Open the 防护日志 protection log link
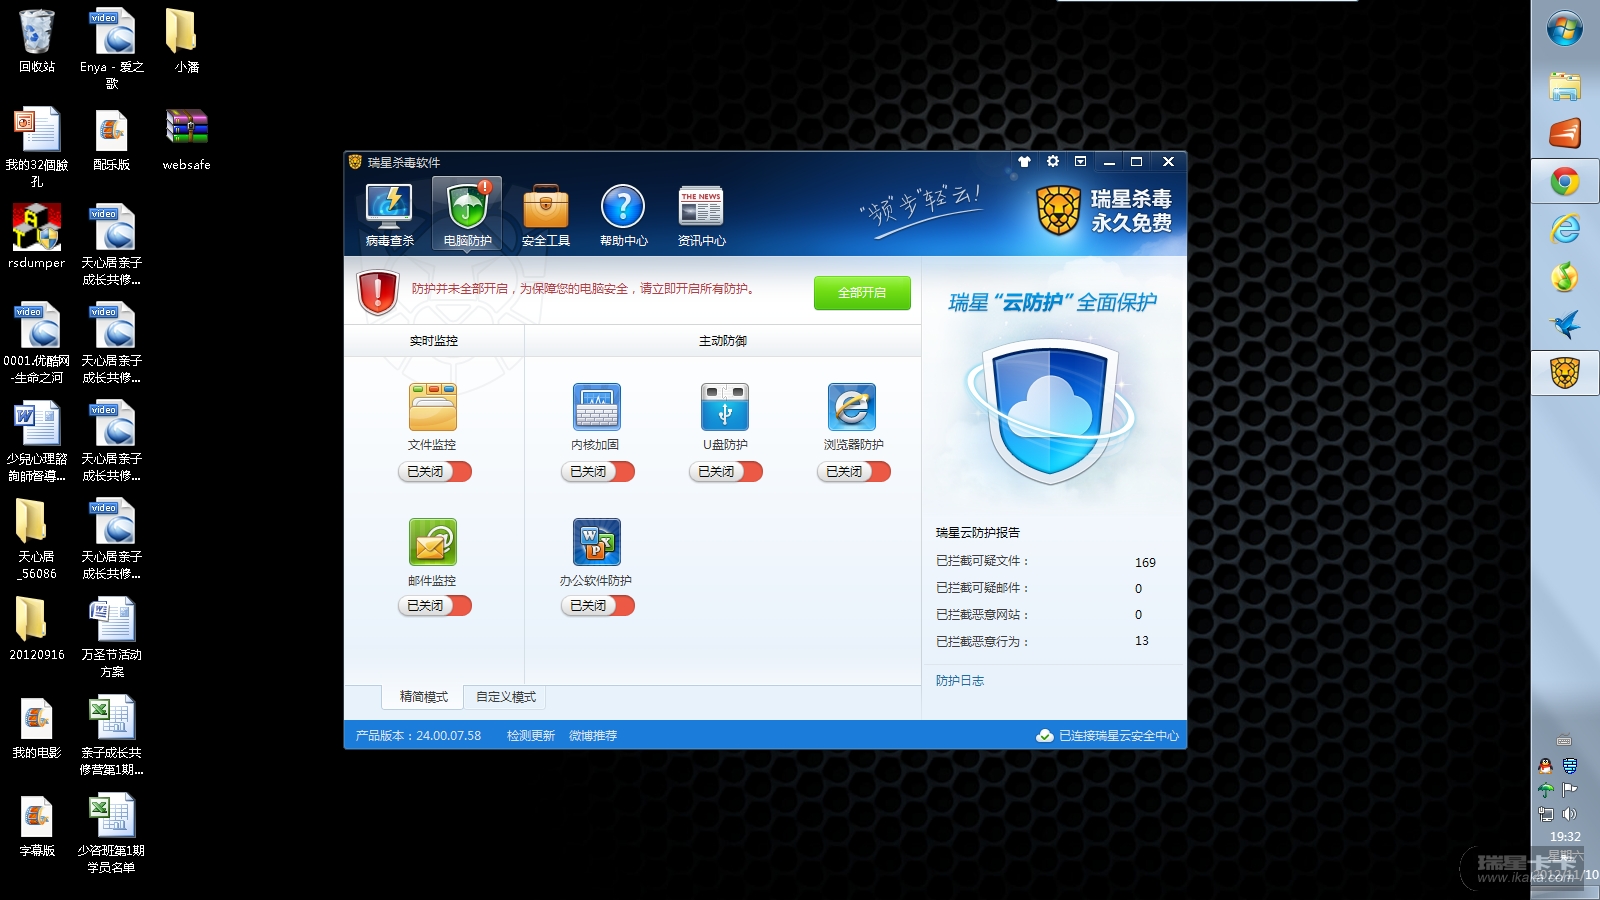Viewport: 1600px width, 900px height. pyautogui.click(x=960, y=681)
